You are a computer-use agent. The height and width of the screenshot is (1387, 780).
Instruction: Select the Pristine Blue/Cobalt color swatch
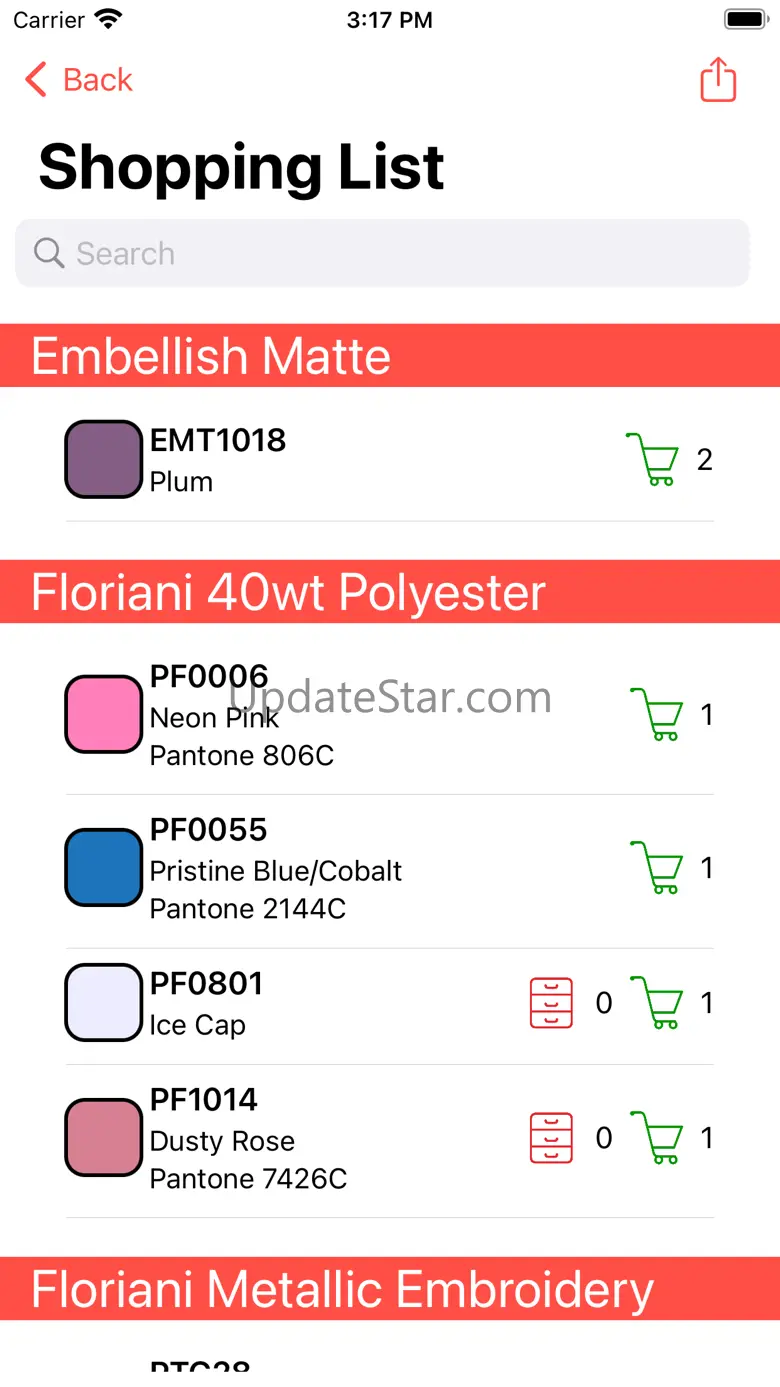[x=103, y=867]
